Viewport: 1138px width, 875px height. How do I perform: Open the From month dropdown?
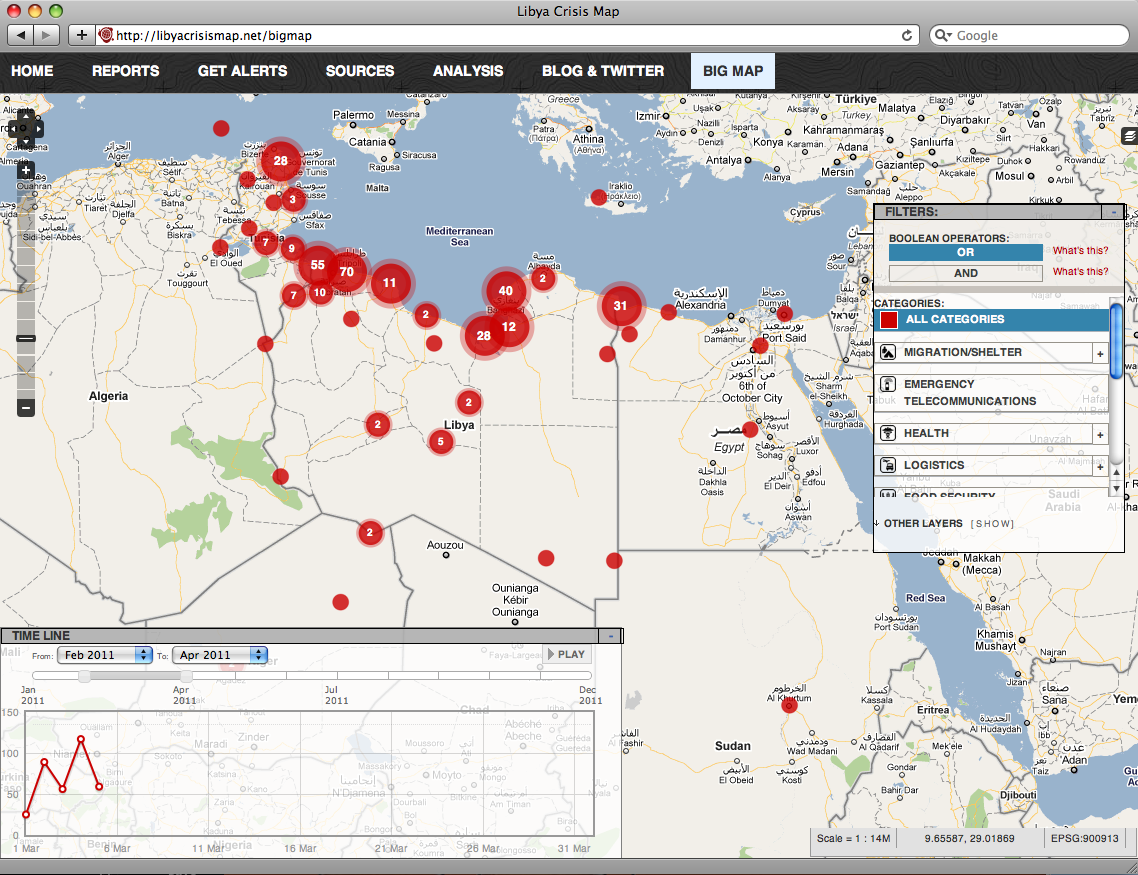[105, 654]
